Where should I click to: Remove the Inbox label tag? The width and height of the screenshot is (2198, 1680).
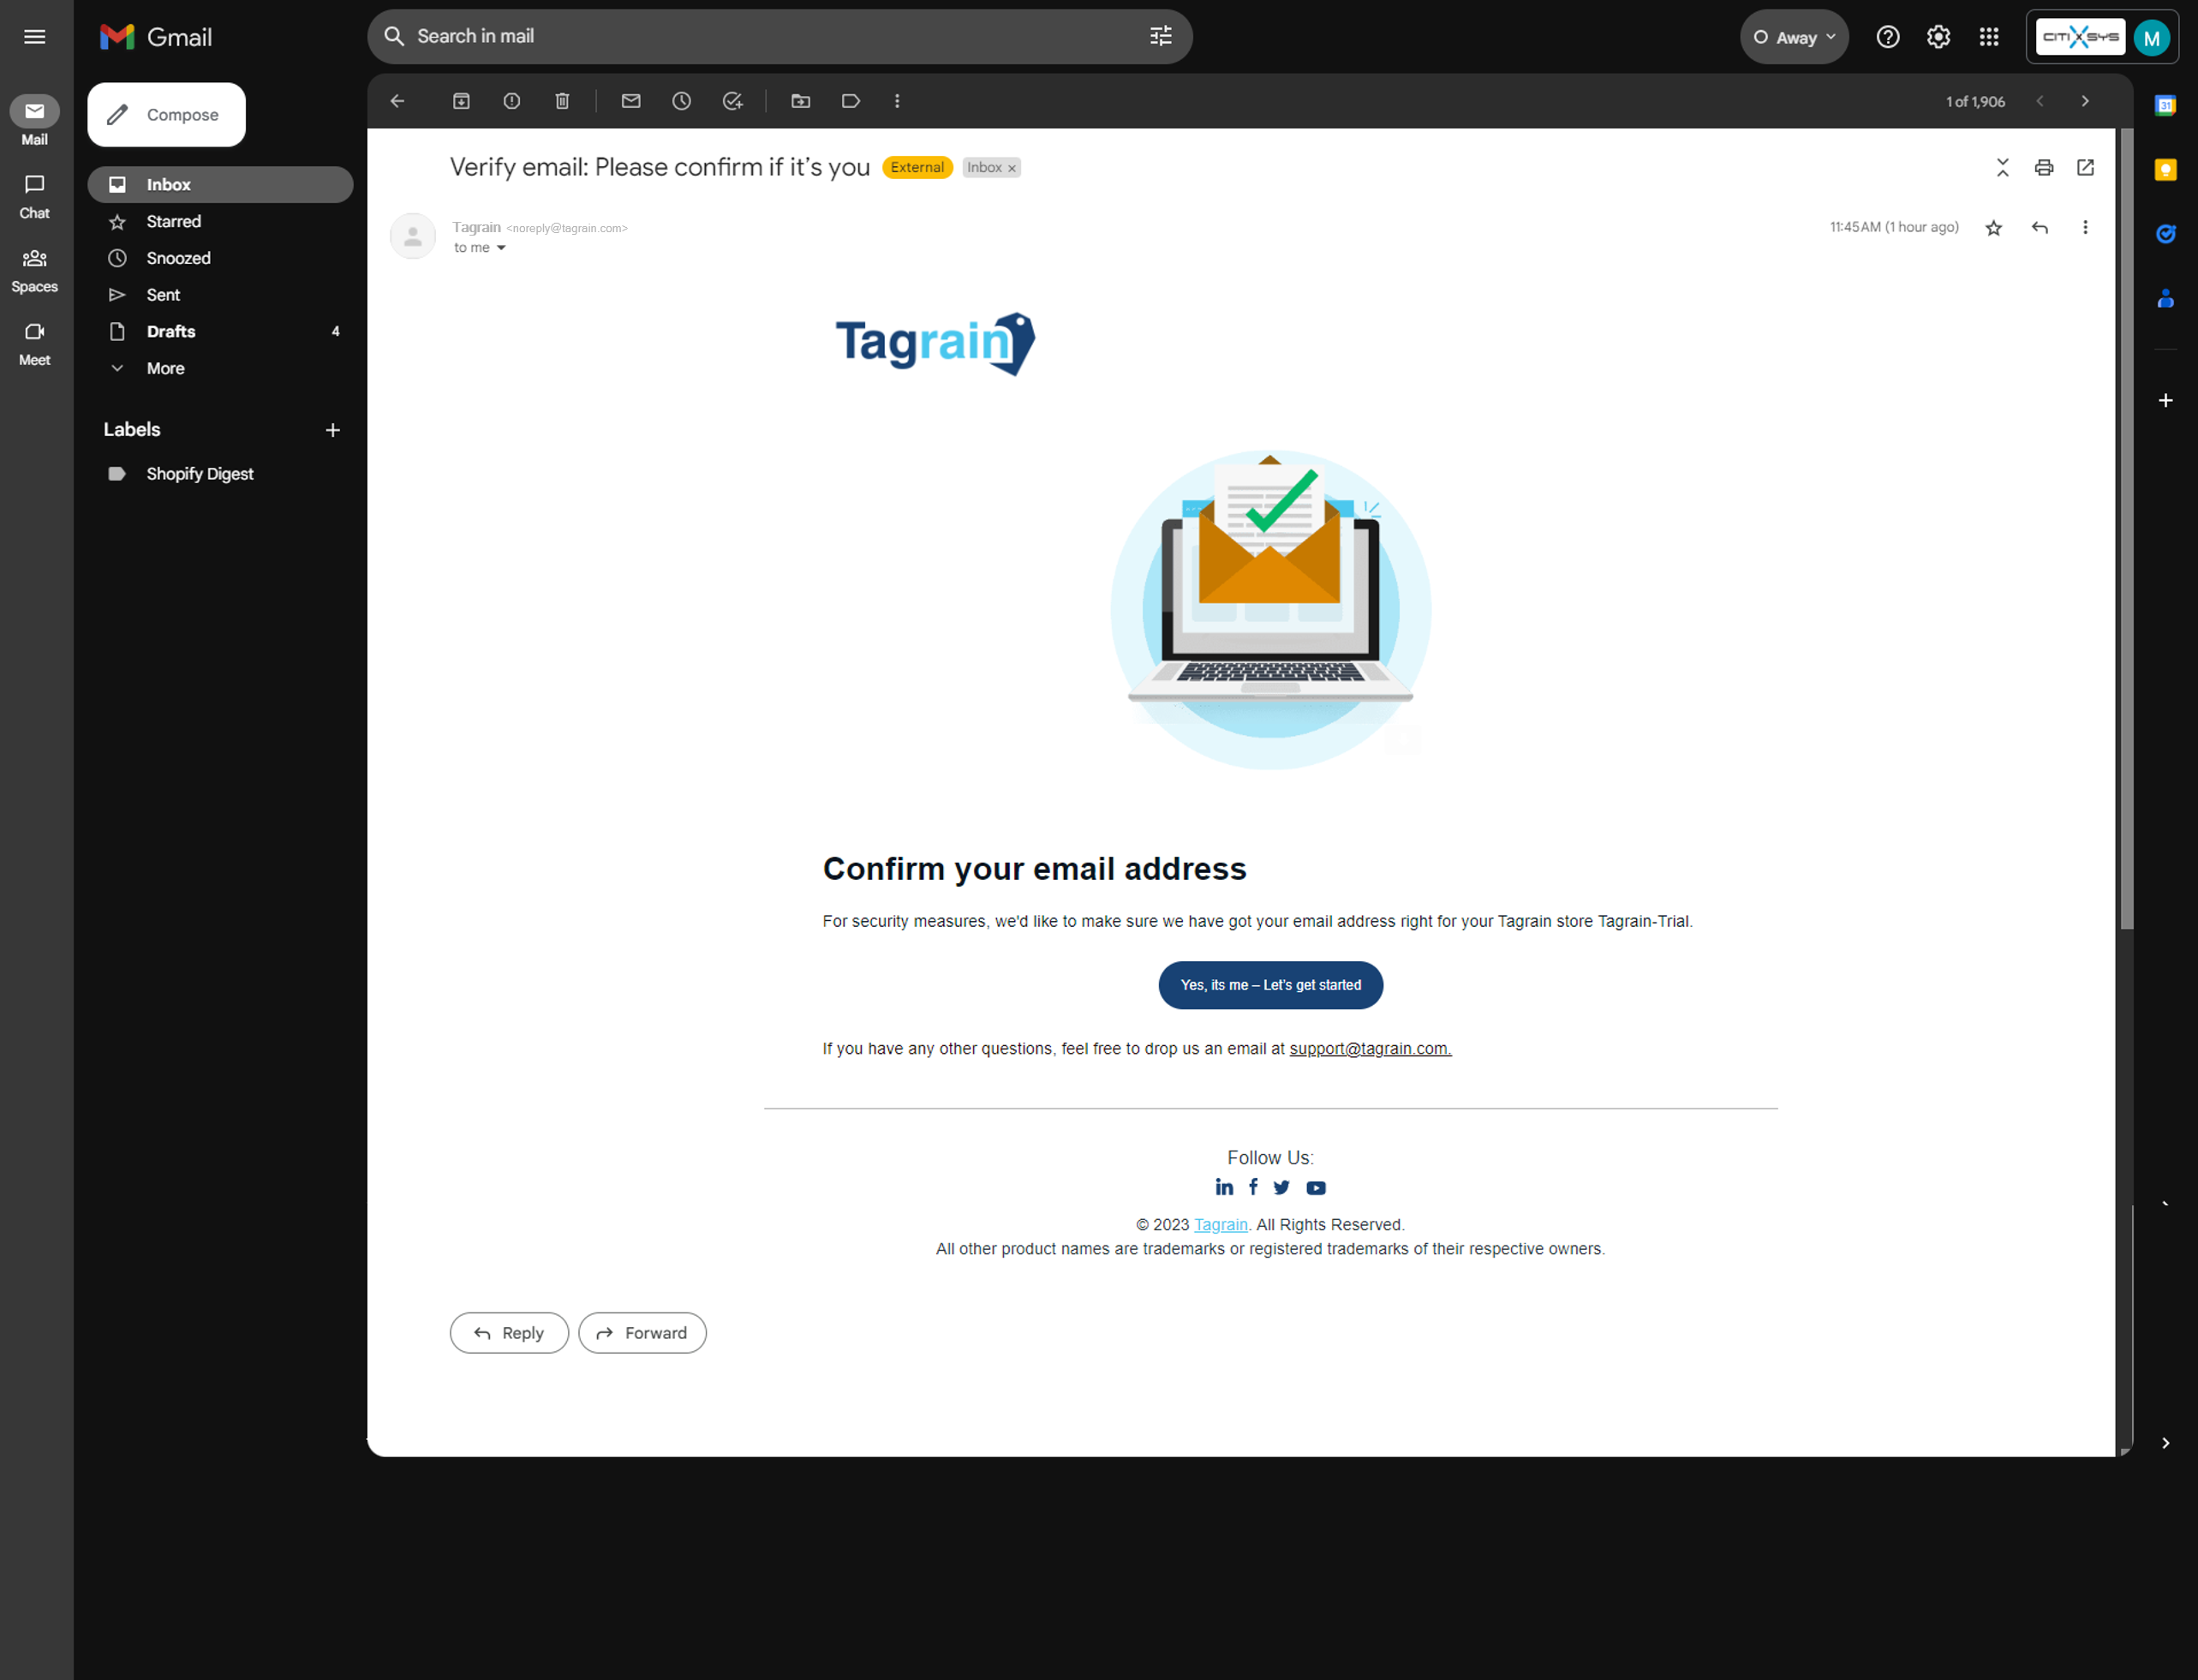(1012, 168)
